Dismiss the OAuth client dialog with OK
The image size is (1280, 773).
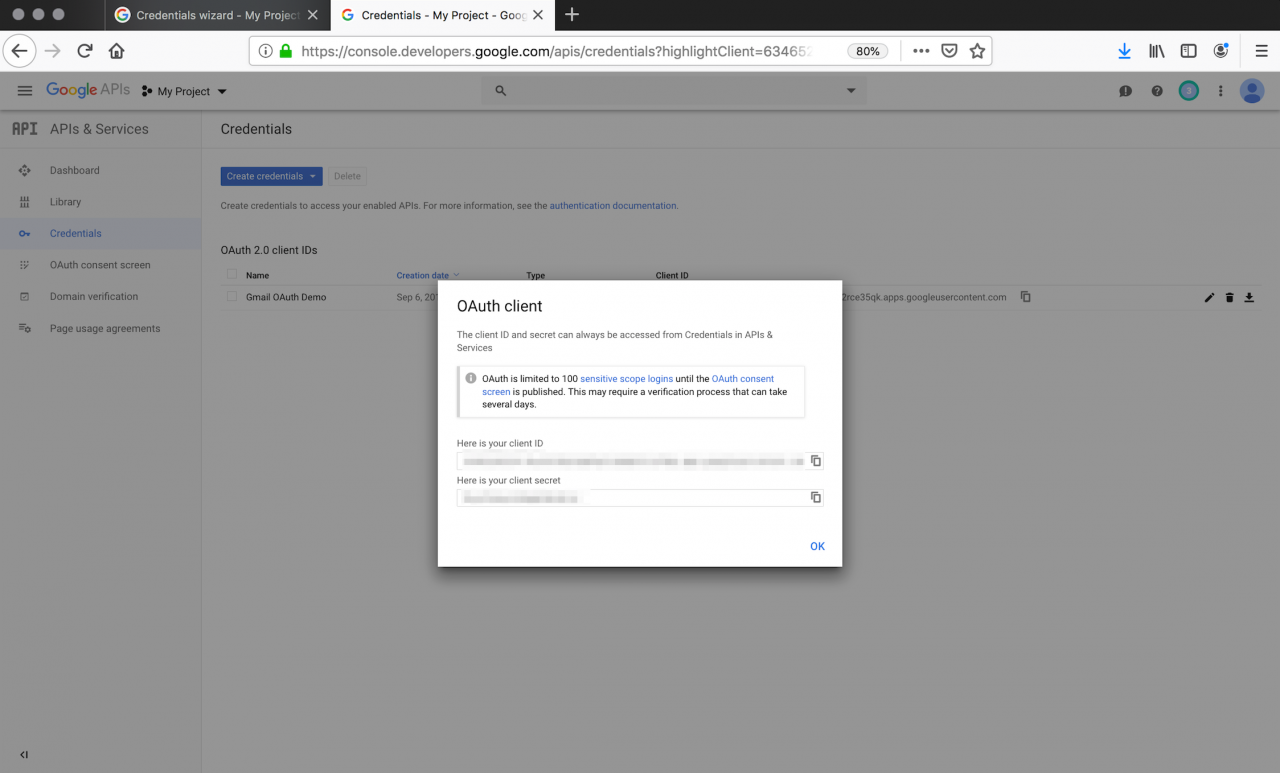(x=817, y=546)
